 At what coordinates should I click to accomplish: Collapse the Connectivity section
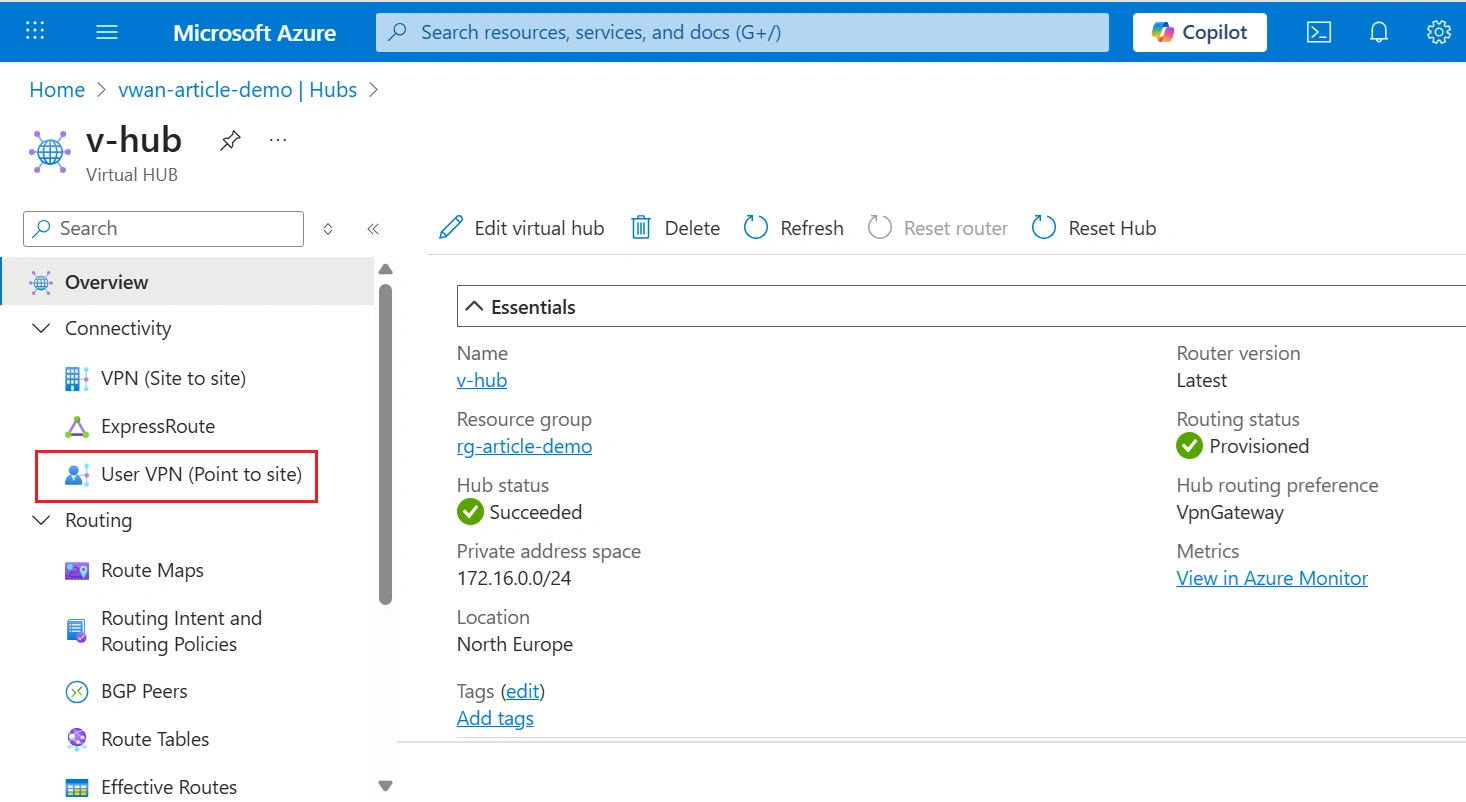[x=41, y=328]
